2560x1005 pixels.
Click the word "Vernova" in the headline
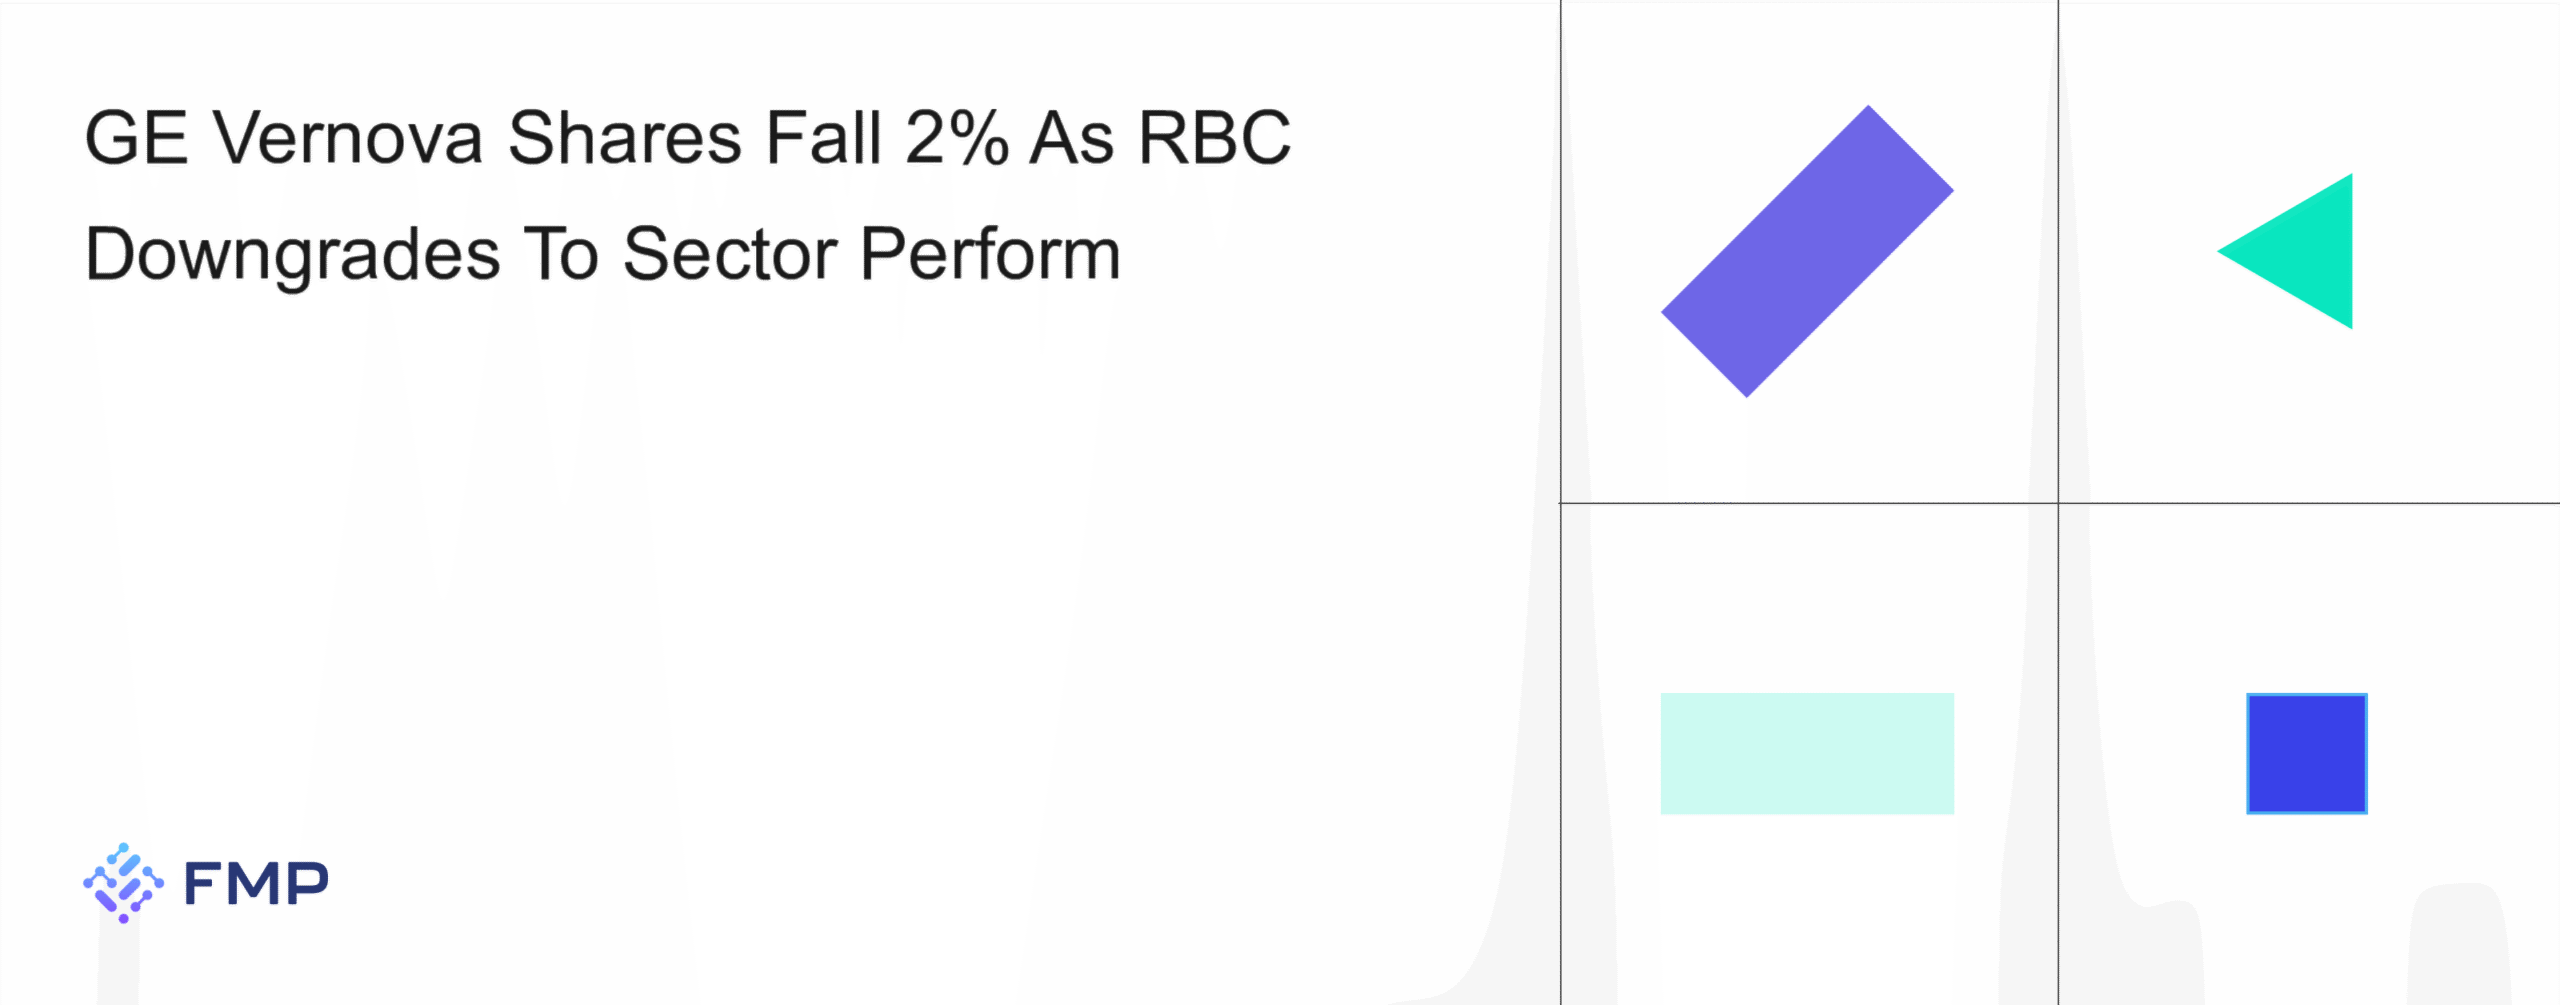[x=348, y=138]
